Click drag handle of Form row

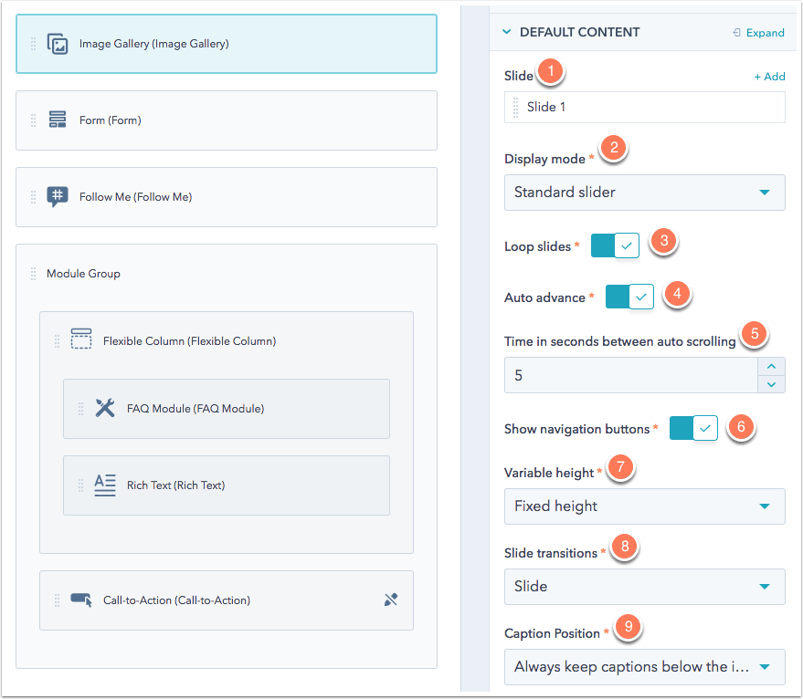(x=33, y=120)
